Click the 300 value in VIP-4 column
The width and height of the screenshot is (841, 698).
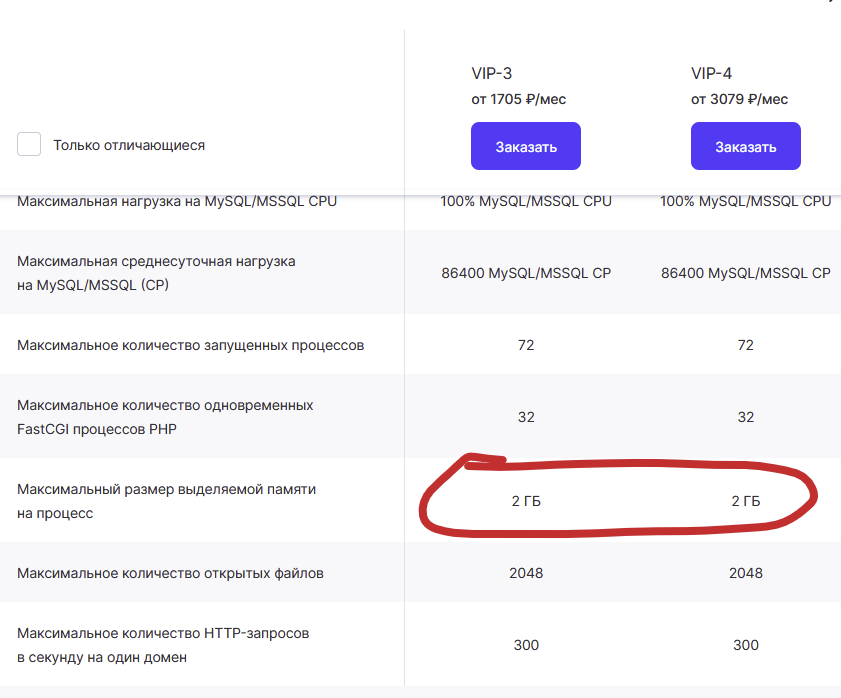[745, 645]
